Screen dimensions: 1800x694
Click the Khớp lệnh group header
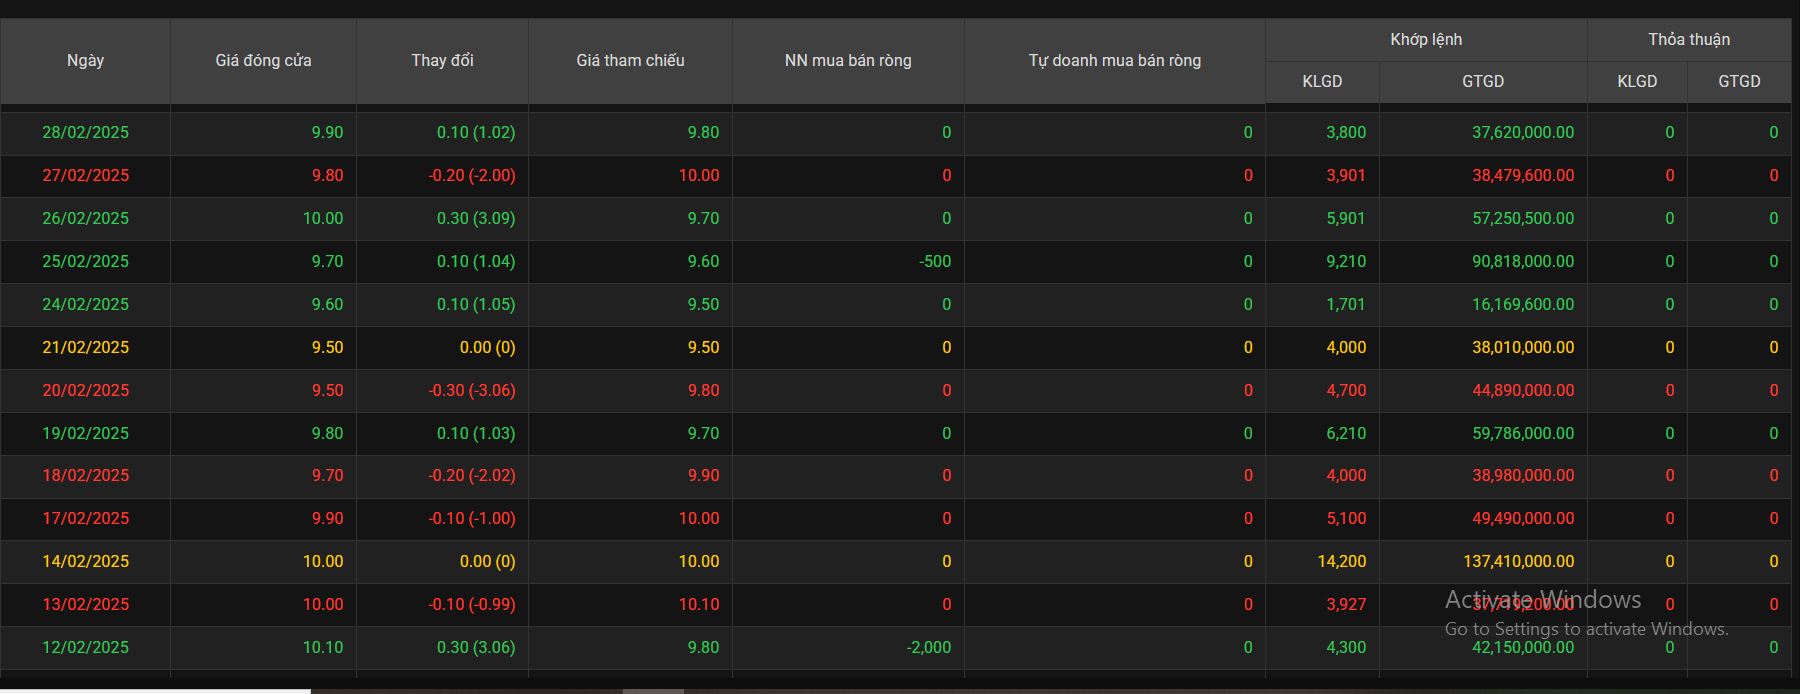coord(1425,40)
